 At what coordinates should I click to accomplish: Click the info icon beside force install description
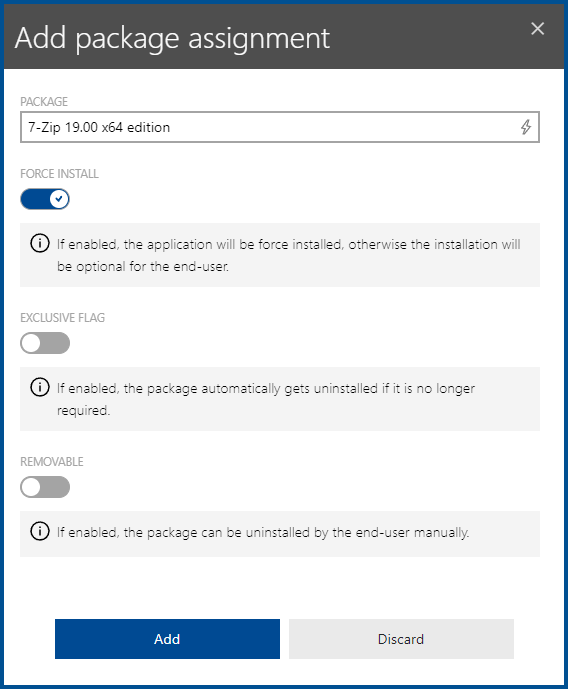[40, 243]
